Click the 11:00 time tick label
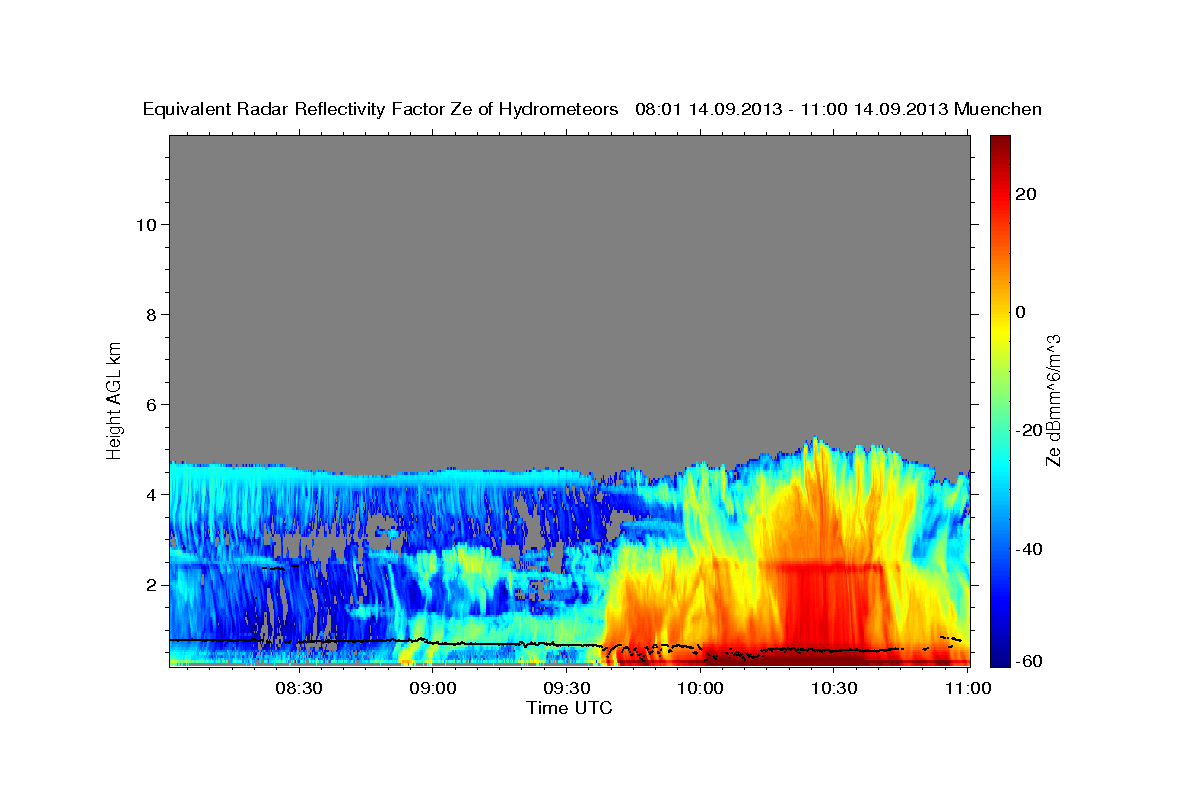The height and width of the screenshot is (800, 1200). click(x=968, y=688)
